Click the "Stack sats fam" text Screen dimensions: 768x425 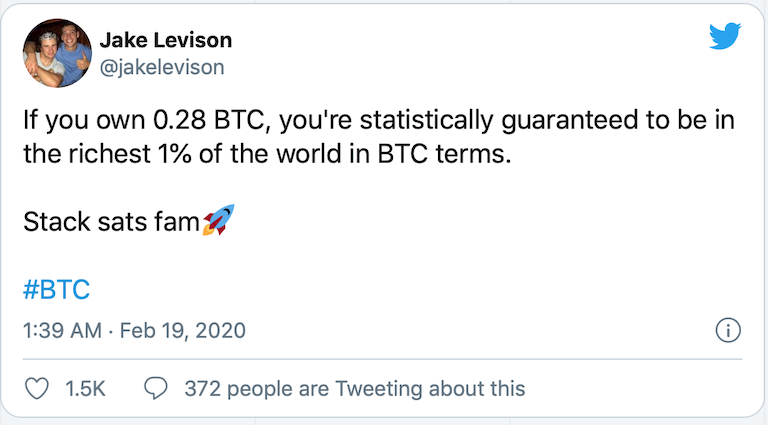coord(110,222)
